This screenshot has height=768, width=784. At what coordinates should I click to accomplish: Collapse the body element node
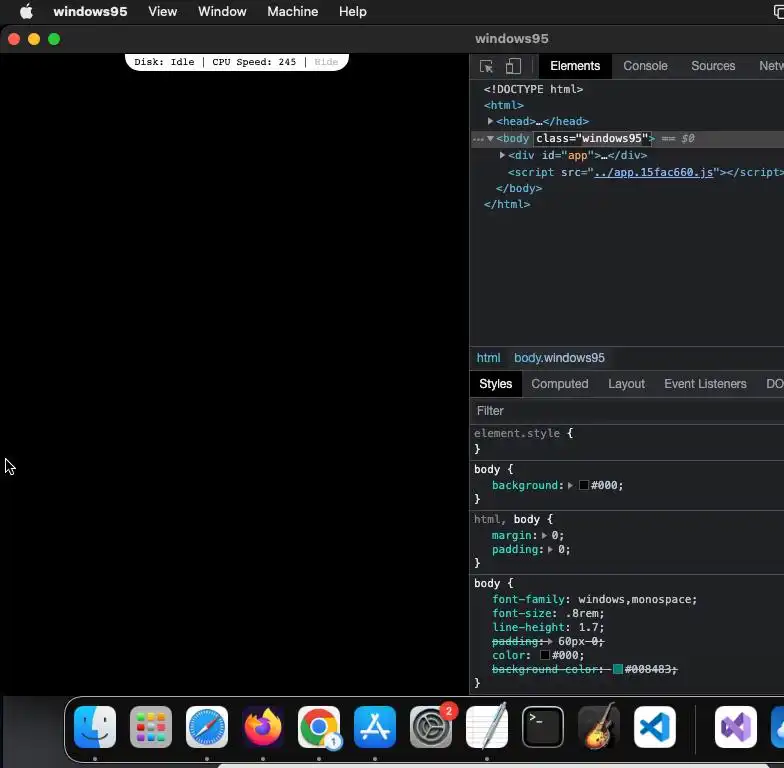490,138
